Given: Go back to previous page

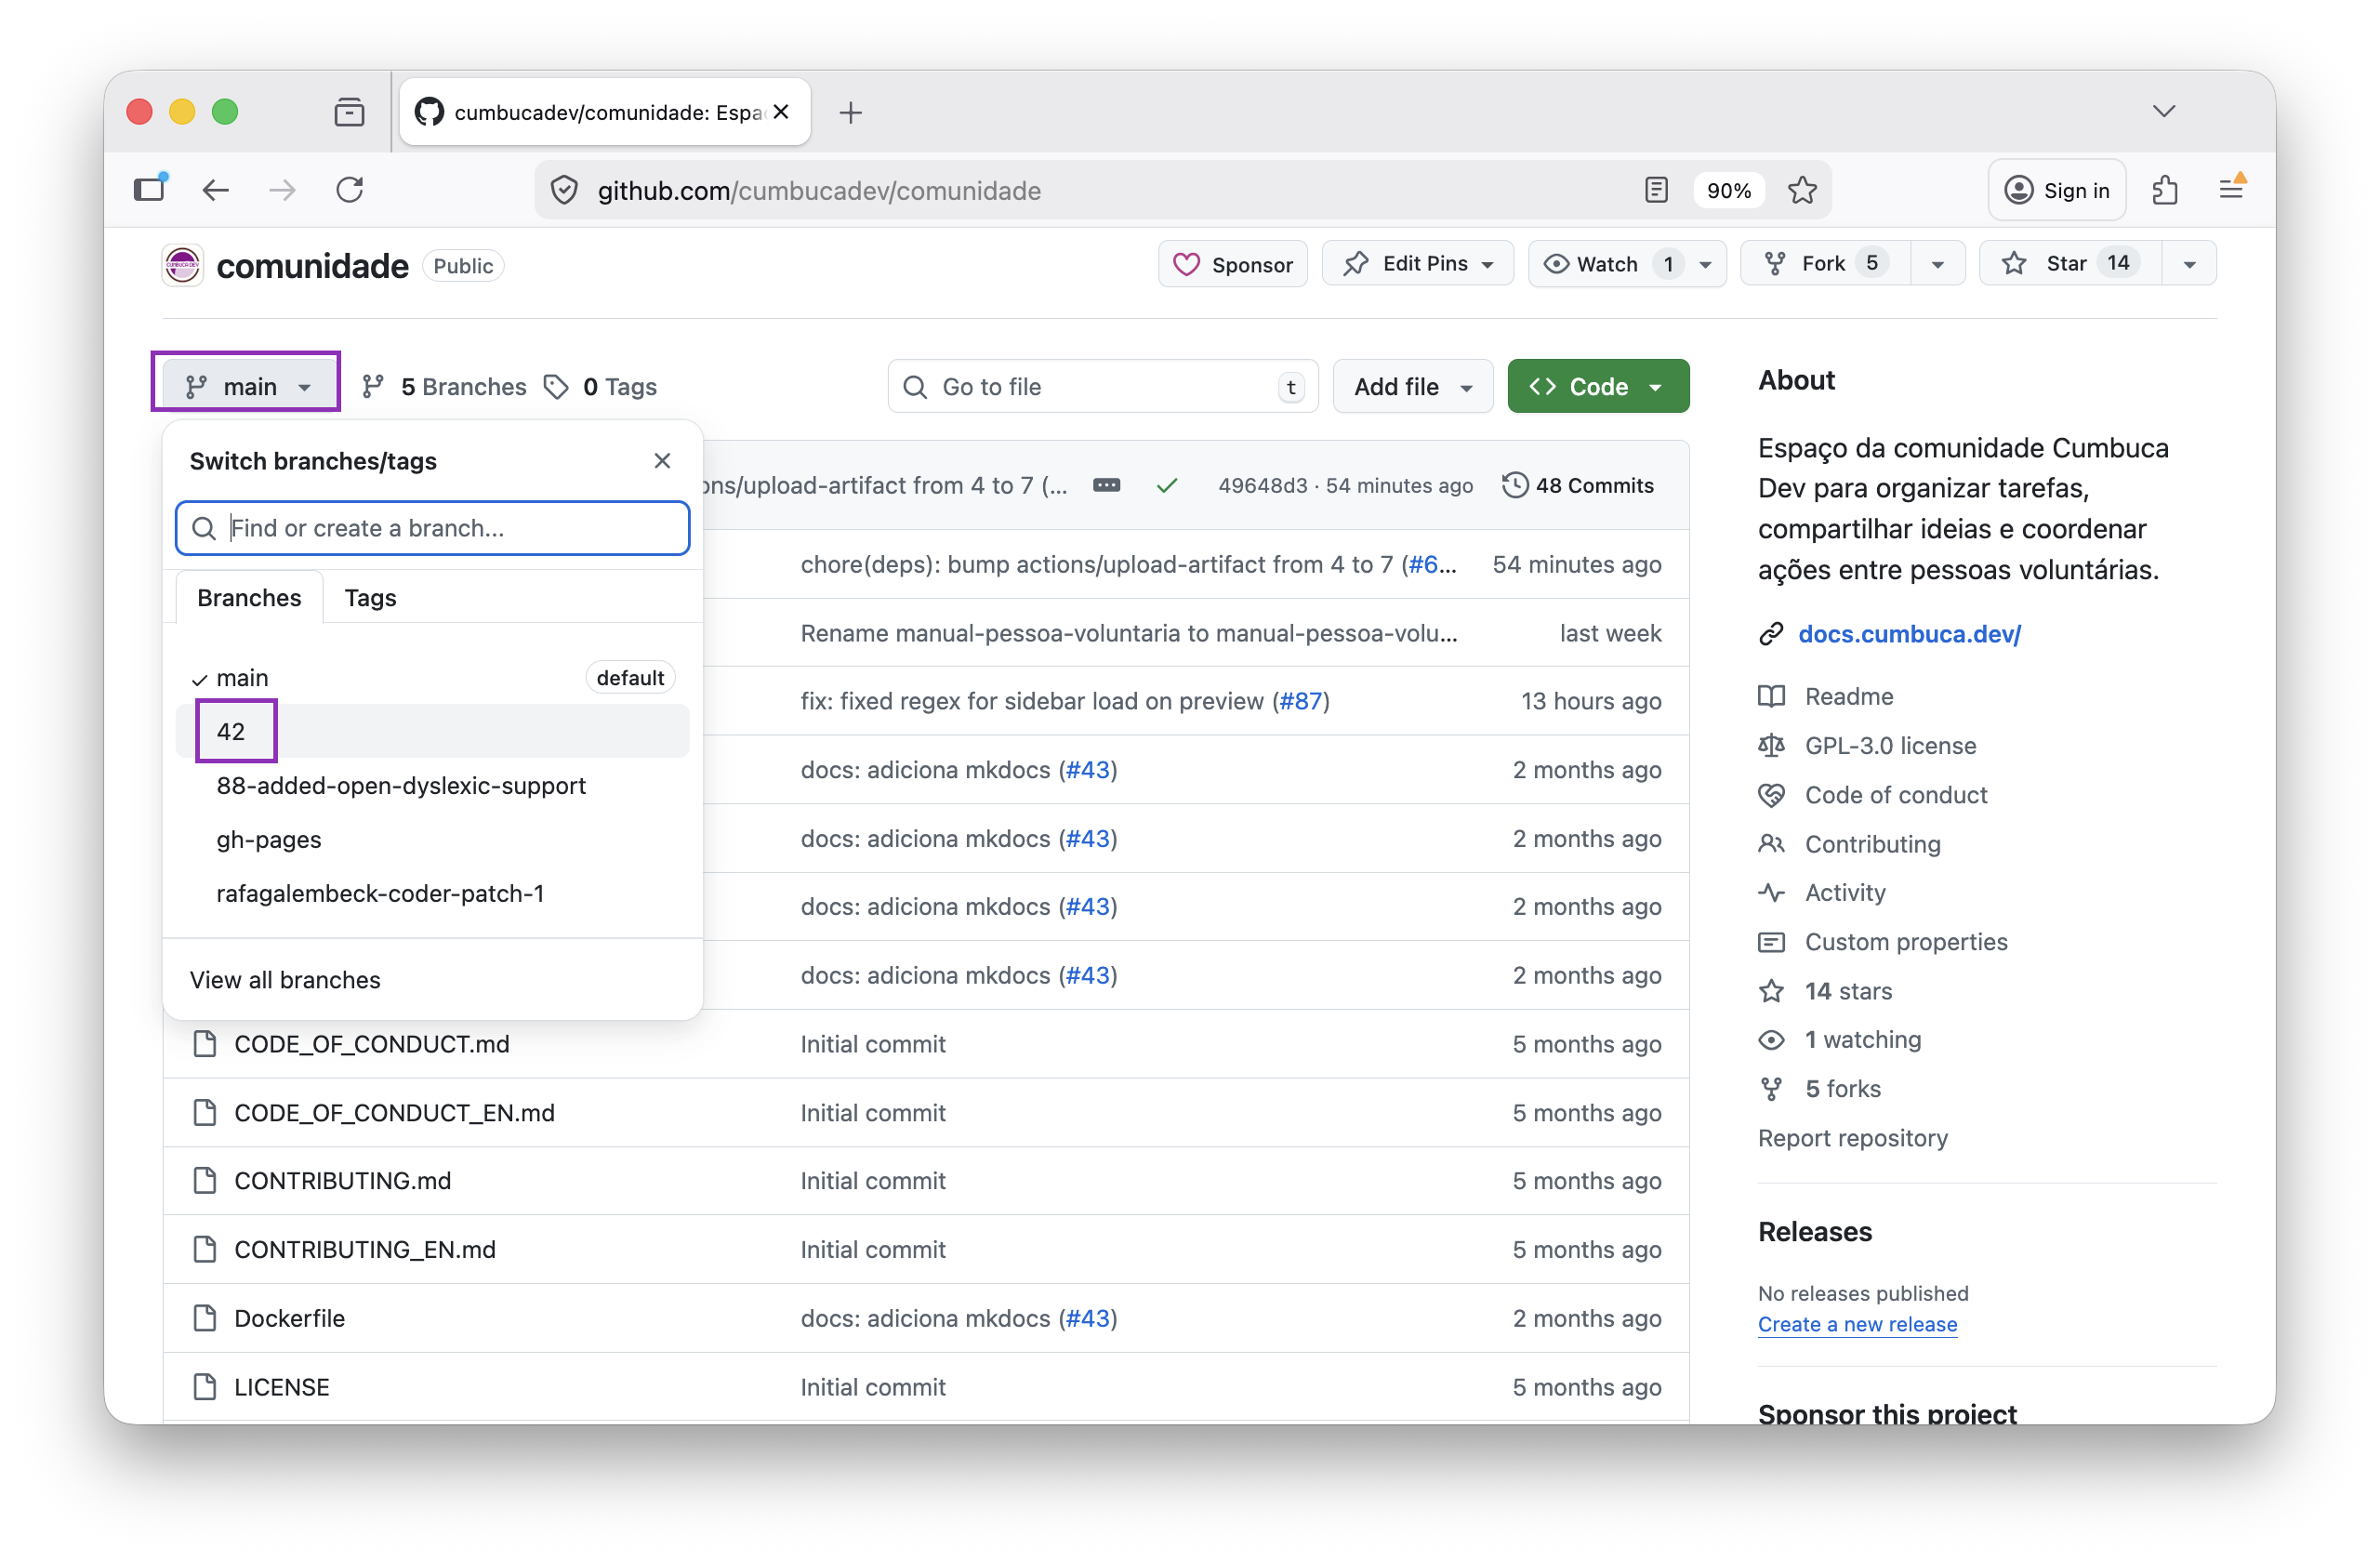Looking at the screenshot, I should 216,189.
